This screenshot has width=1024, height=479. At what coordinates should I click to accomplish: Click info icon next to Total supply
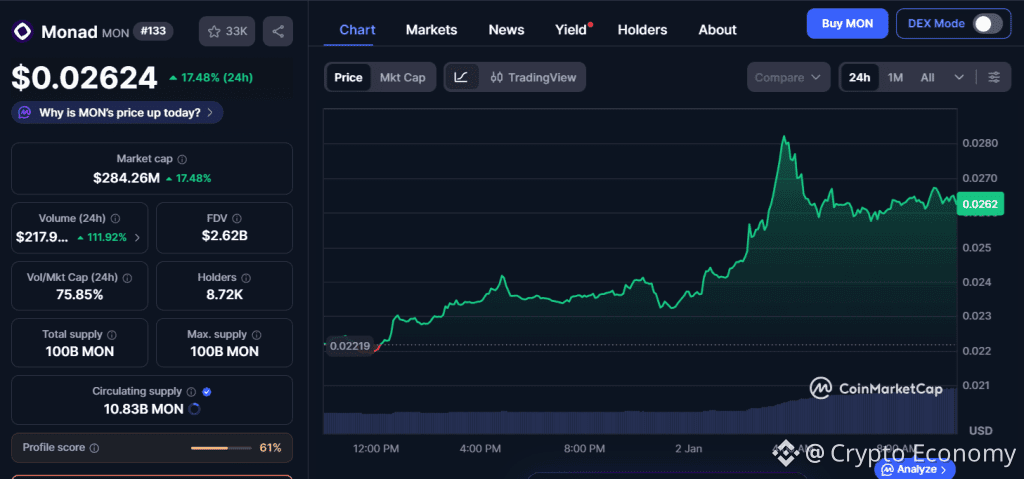click(112, 335)
